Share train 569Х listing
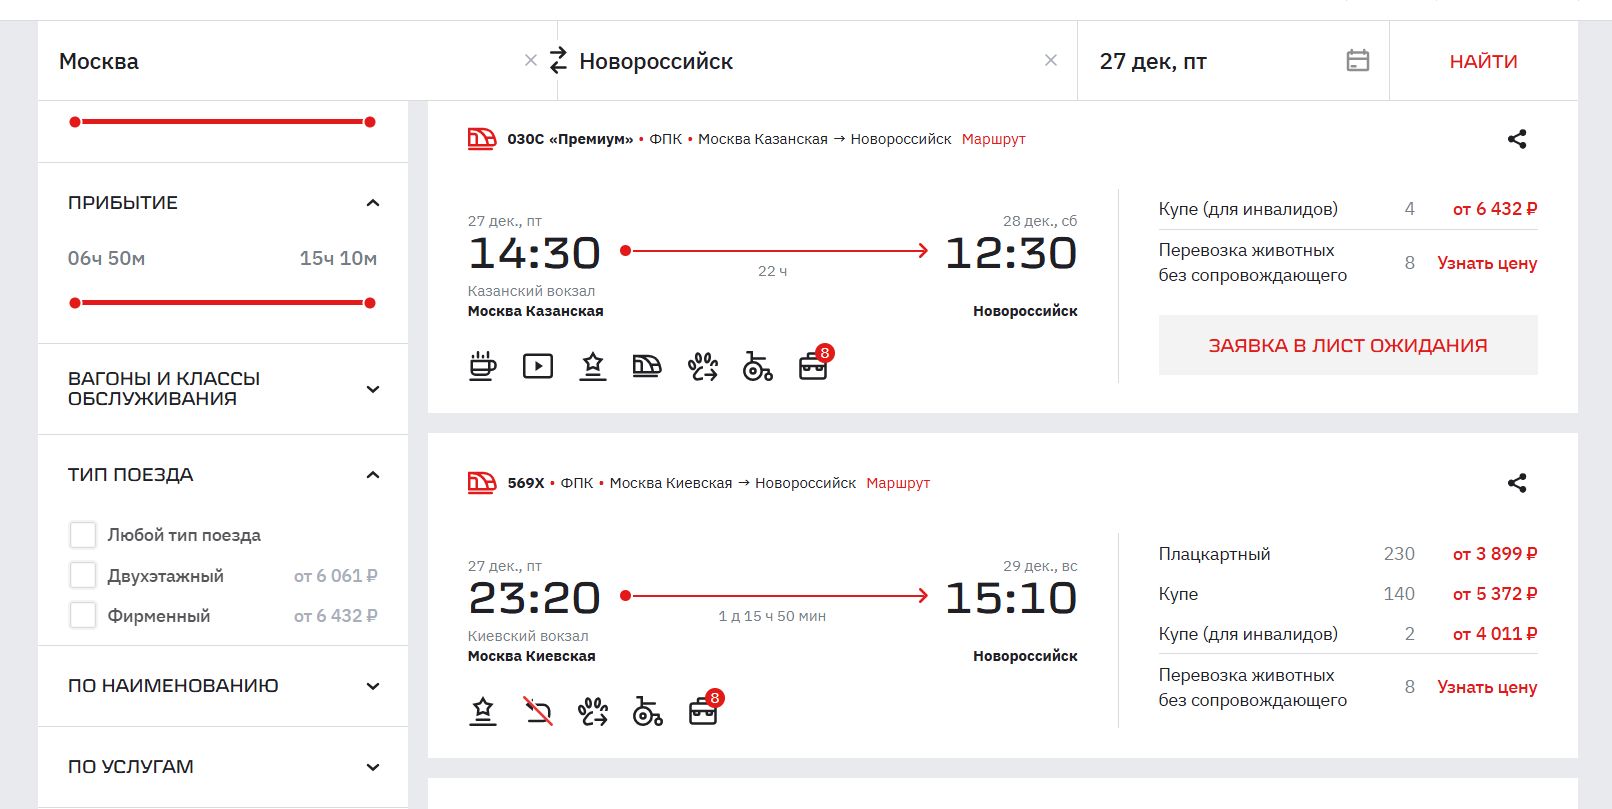The height and width of the screenshot is (809, 1612). pos(1516,483)
